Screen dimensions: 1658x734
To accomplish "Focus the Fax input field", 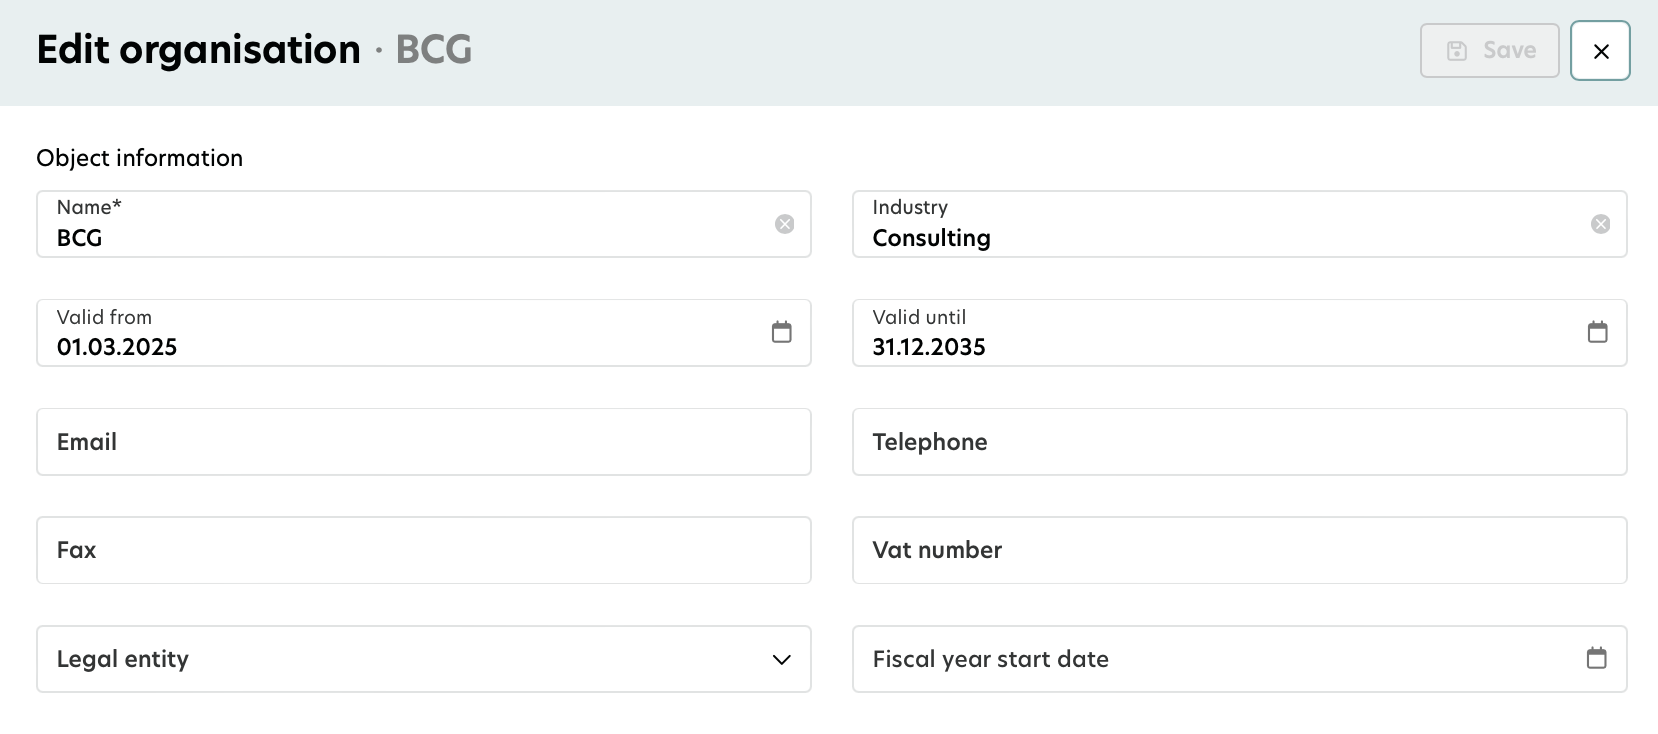I will (x=423, y=550).
